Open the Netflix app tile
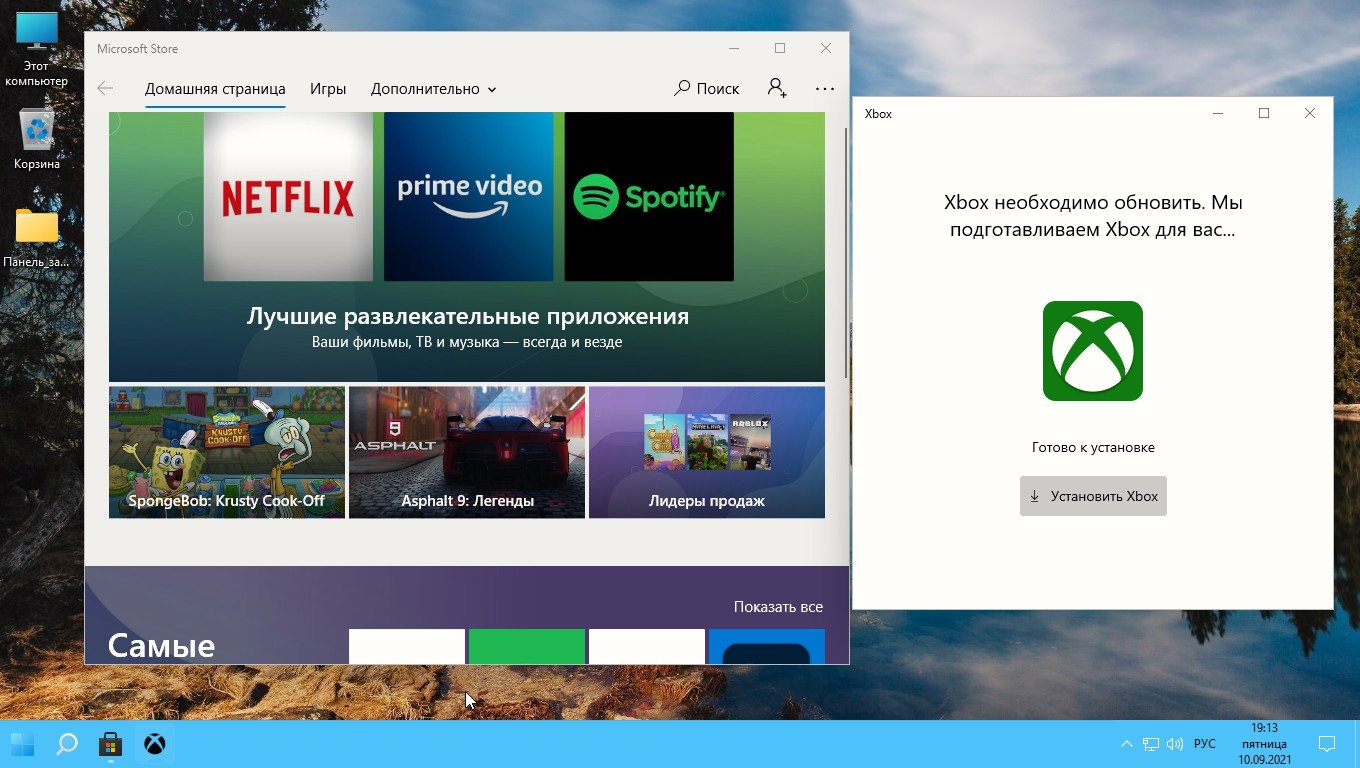 coord(288,196)
